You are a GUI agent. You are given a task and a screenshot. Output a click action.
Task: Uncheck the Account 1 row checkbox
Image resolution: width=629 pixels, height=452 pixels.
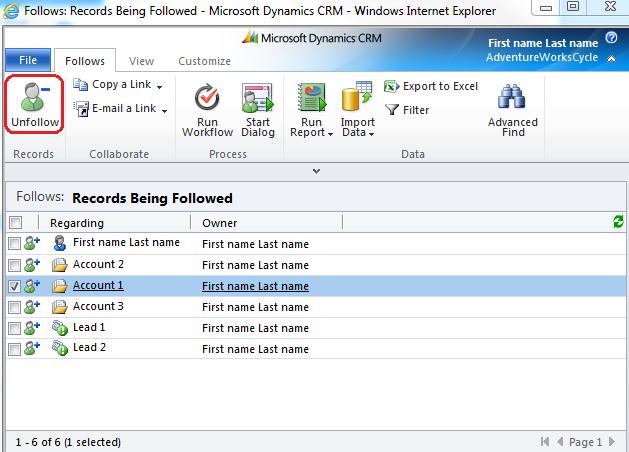pos(14,286)
